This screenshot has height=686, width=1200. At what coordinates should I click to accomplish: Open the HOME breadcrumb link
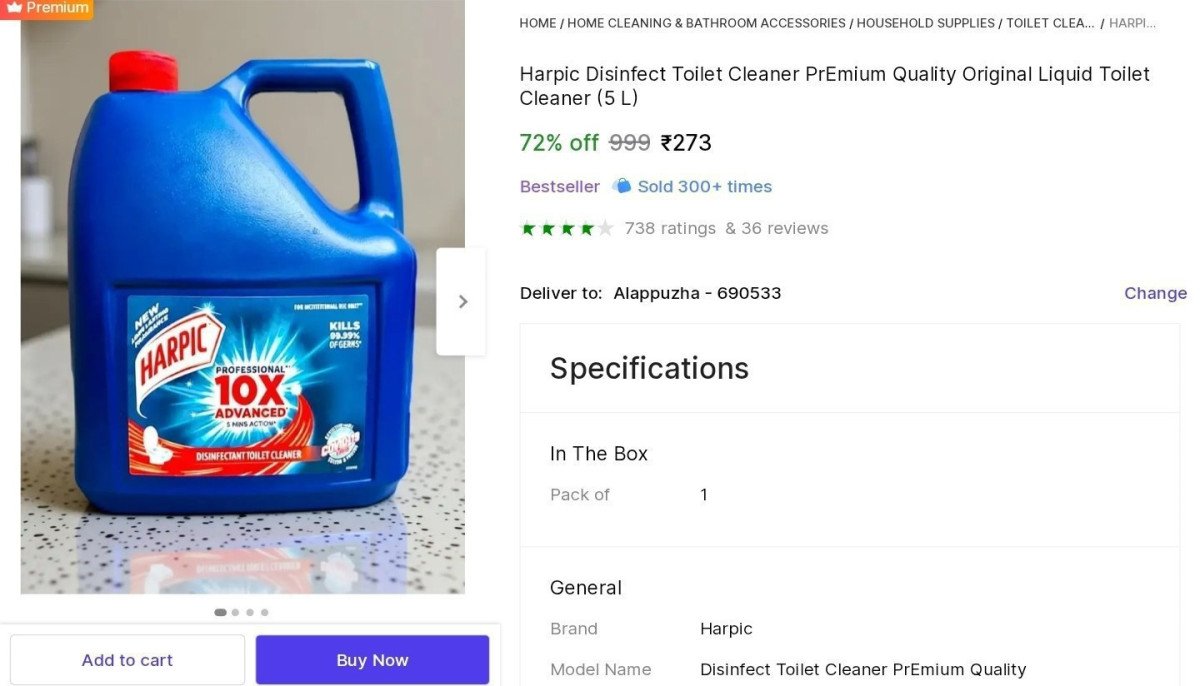click(537, 23)
